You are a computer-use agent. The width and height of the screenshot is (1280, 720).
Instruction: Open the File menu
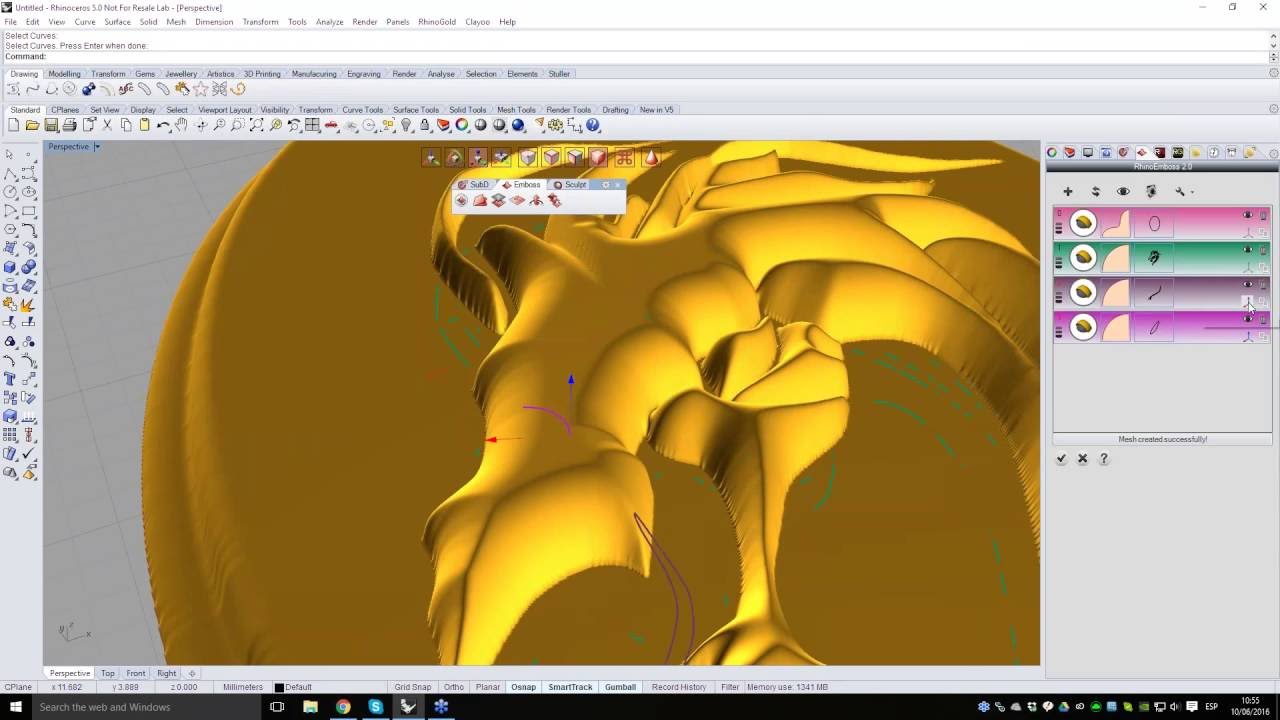click(10, 22)
